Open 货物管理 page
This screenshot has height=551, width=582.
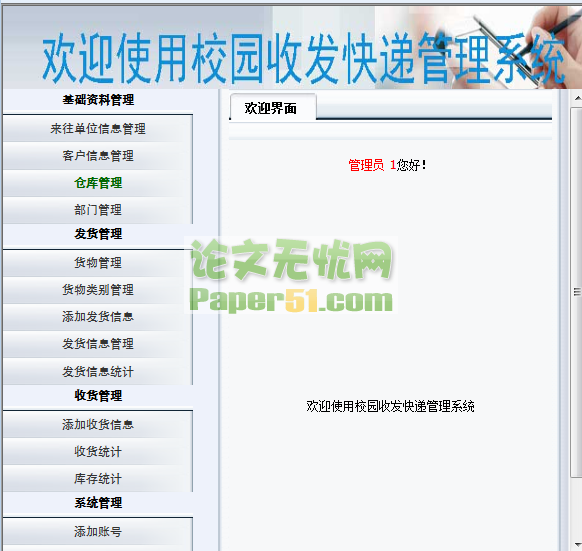click(x=98, y=263)
